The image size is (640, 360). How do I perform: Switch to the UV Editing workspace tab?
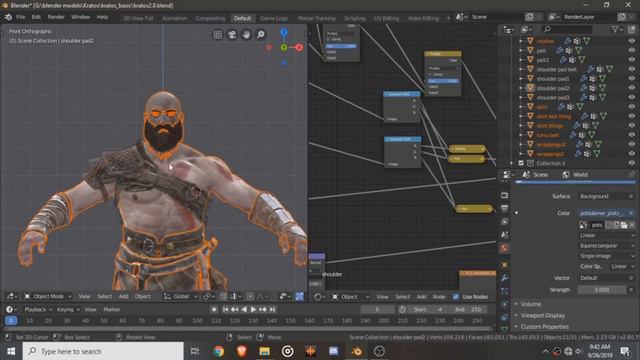tap(386, 18)
